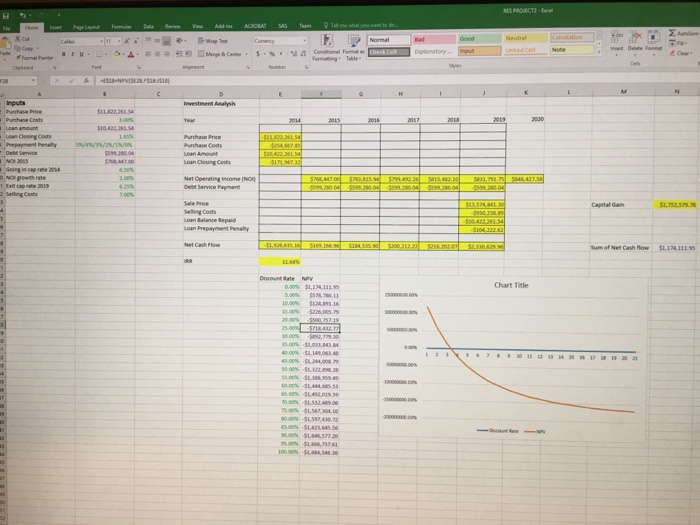Expand the cell styles gallery
The height and width of the screenshot is (525, 700).
[600, 52]
